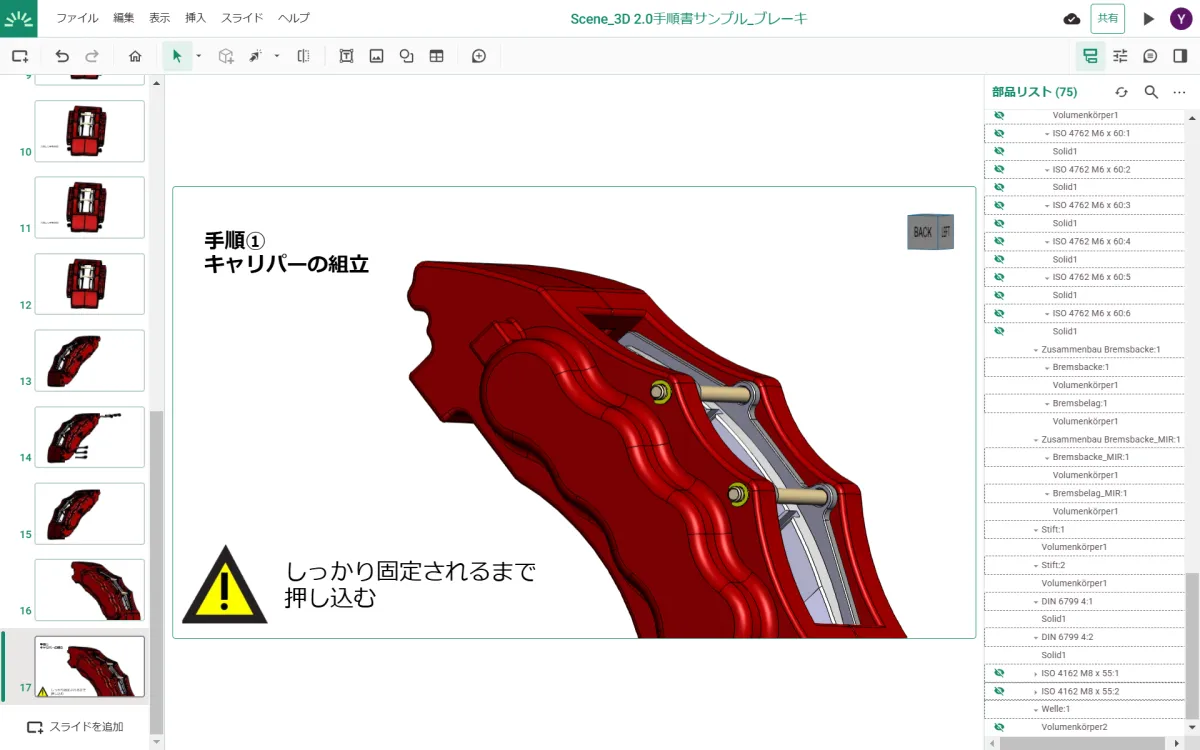Click スライドを追加 to add a slide
Screen dimensions: 1200x750
(x=76, y=727)
